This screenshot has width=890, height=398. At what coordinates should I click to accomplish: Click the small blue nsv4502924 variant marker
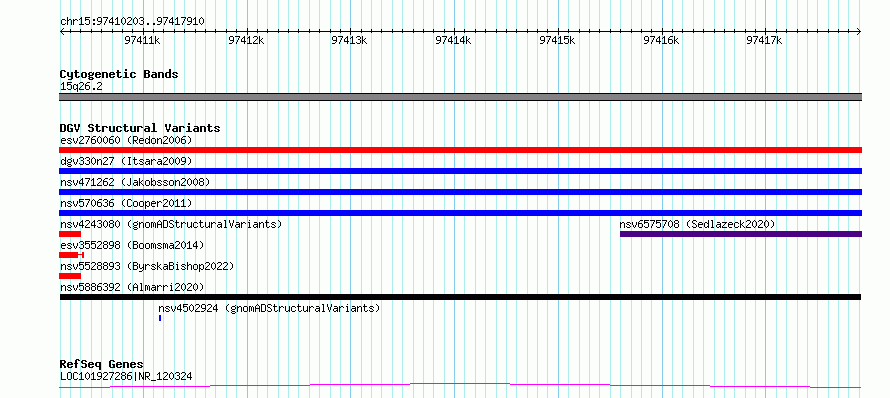[x=160, y=318]
